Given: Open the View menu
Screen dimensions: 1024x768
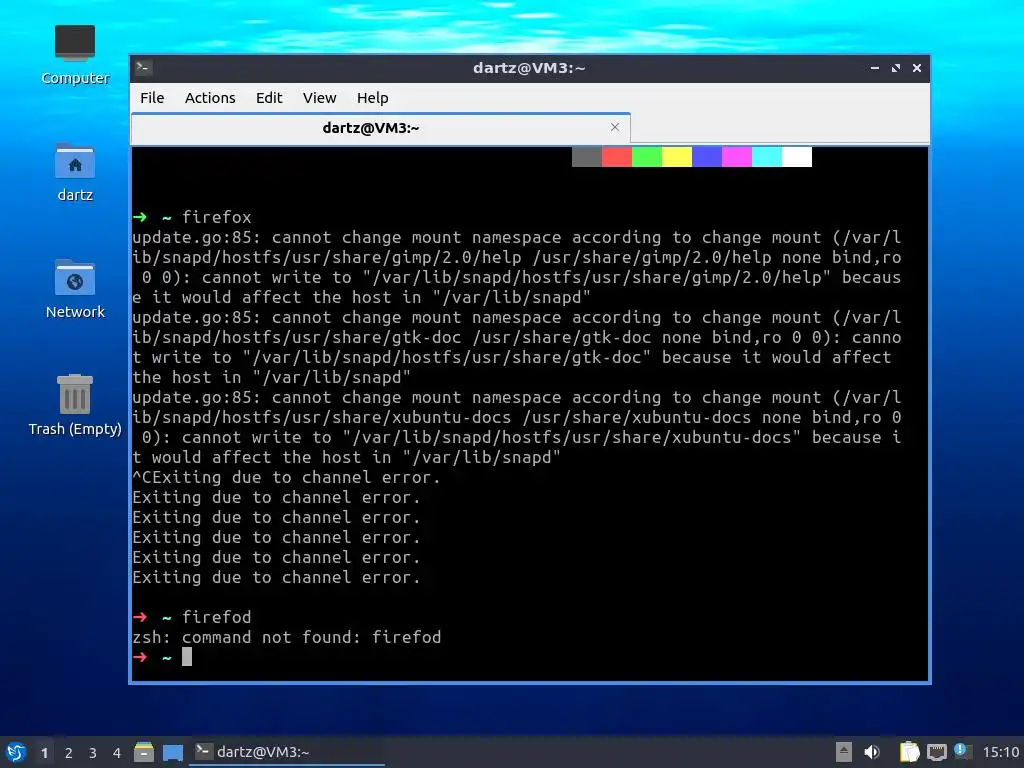Looking at the screenshot, I should [319, 98].
